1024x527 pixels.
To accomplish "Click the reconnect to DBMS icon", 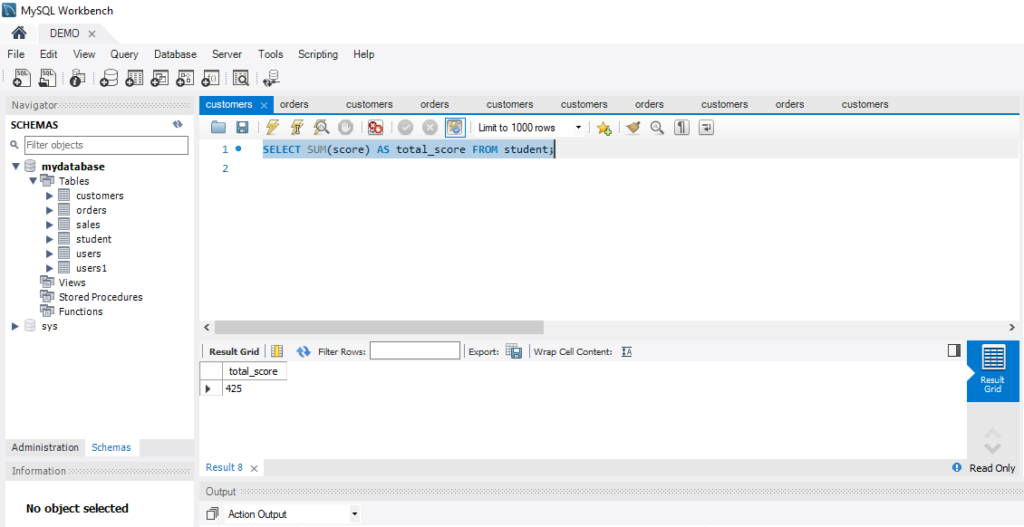I will [271, 79].
